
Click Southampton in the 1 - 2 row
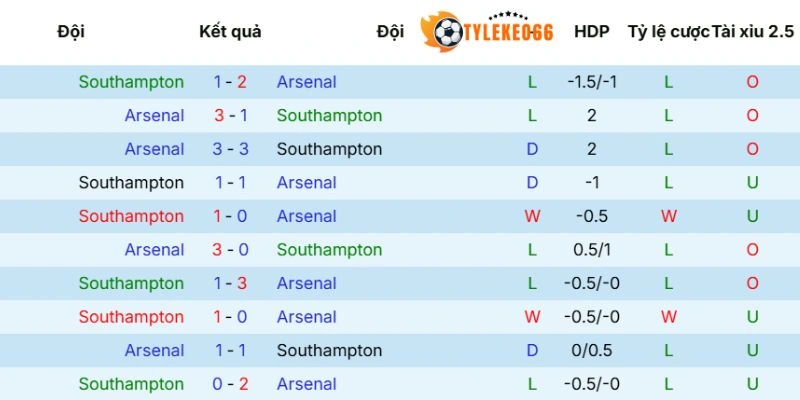pyautogui.click(x=131, y=82)
